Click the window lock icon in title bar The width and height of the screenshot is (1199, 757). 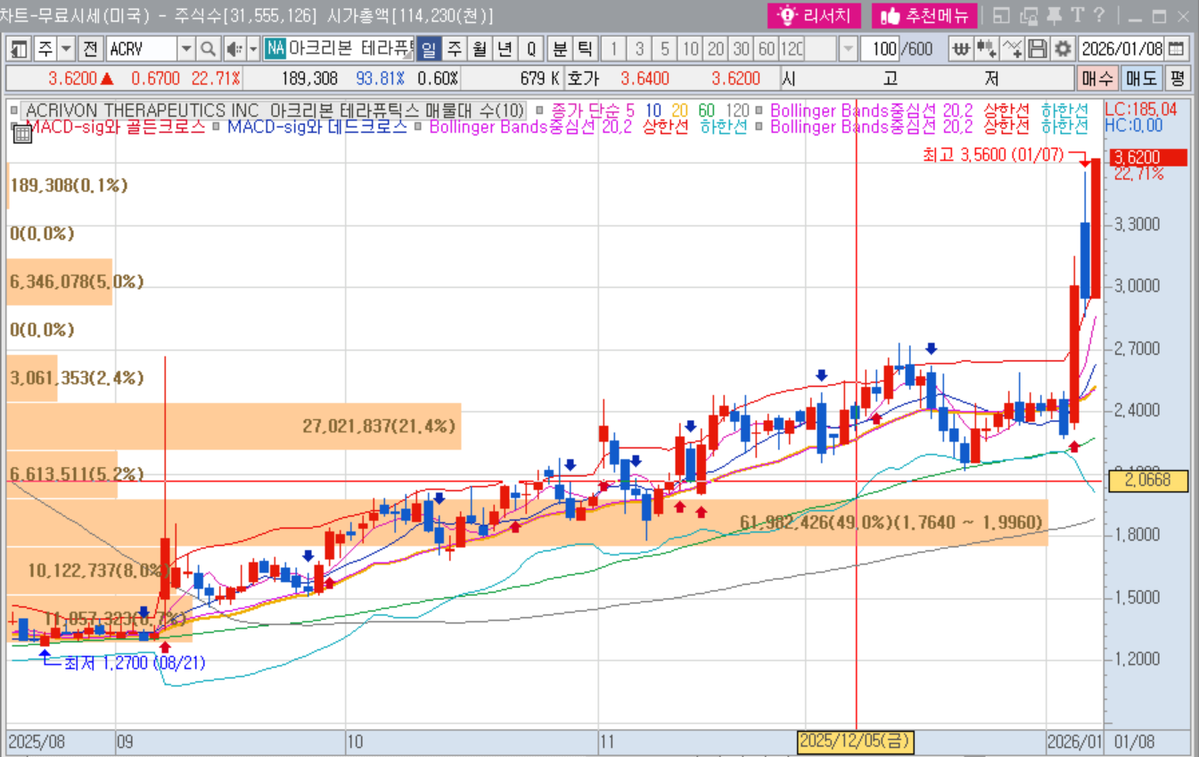(1028, 15)
